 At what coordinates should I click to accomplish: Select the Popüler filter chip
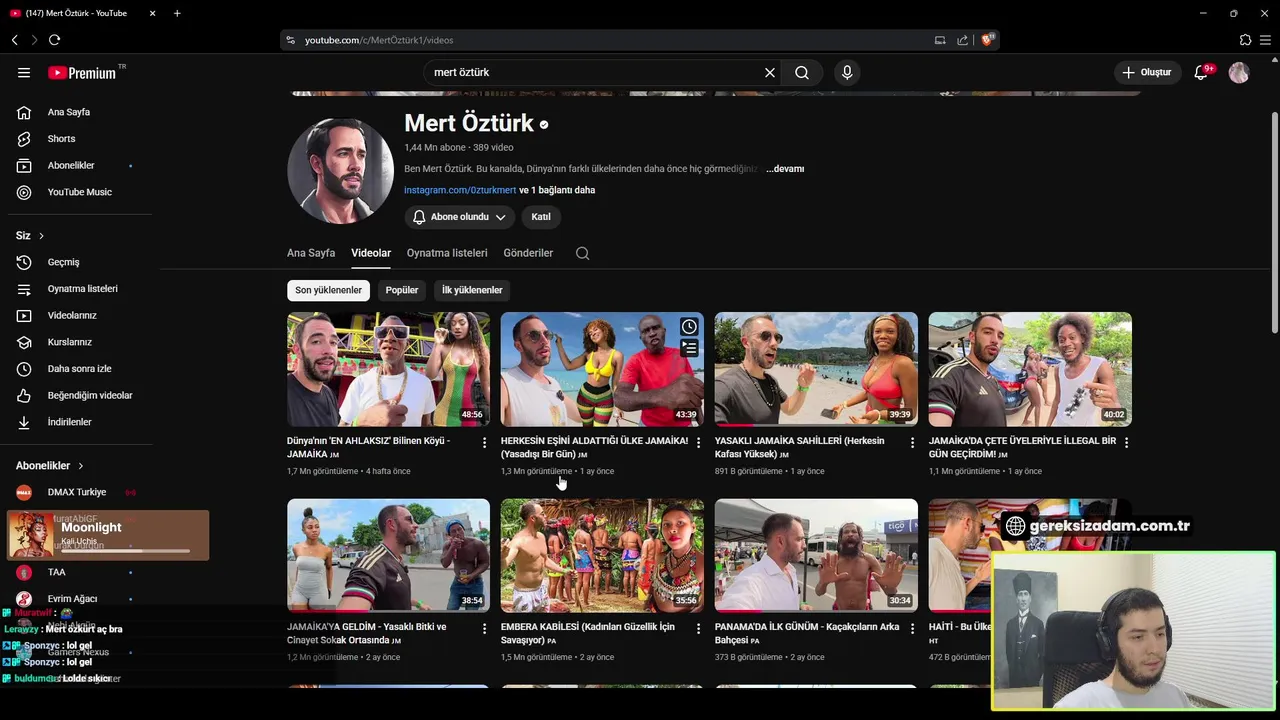402,290
